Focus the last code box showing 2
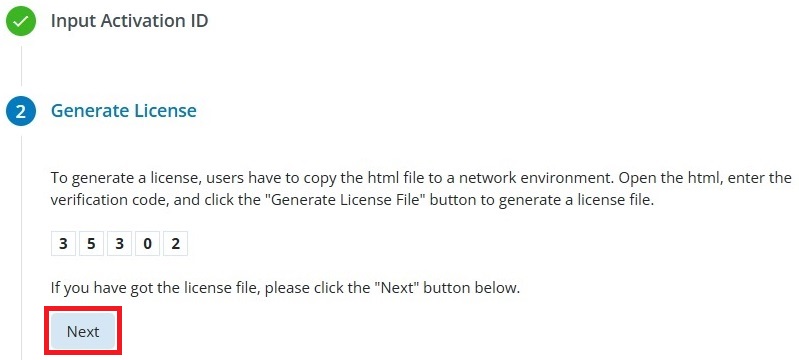This screenshot has height=360, width=799. 175,244
